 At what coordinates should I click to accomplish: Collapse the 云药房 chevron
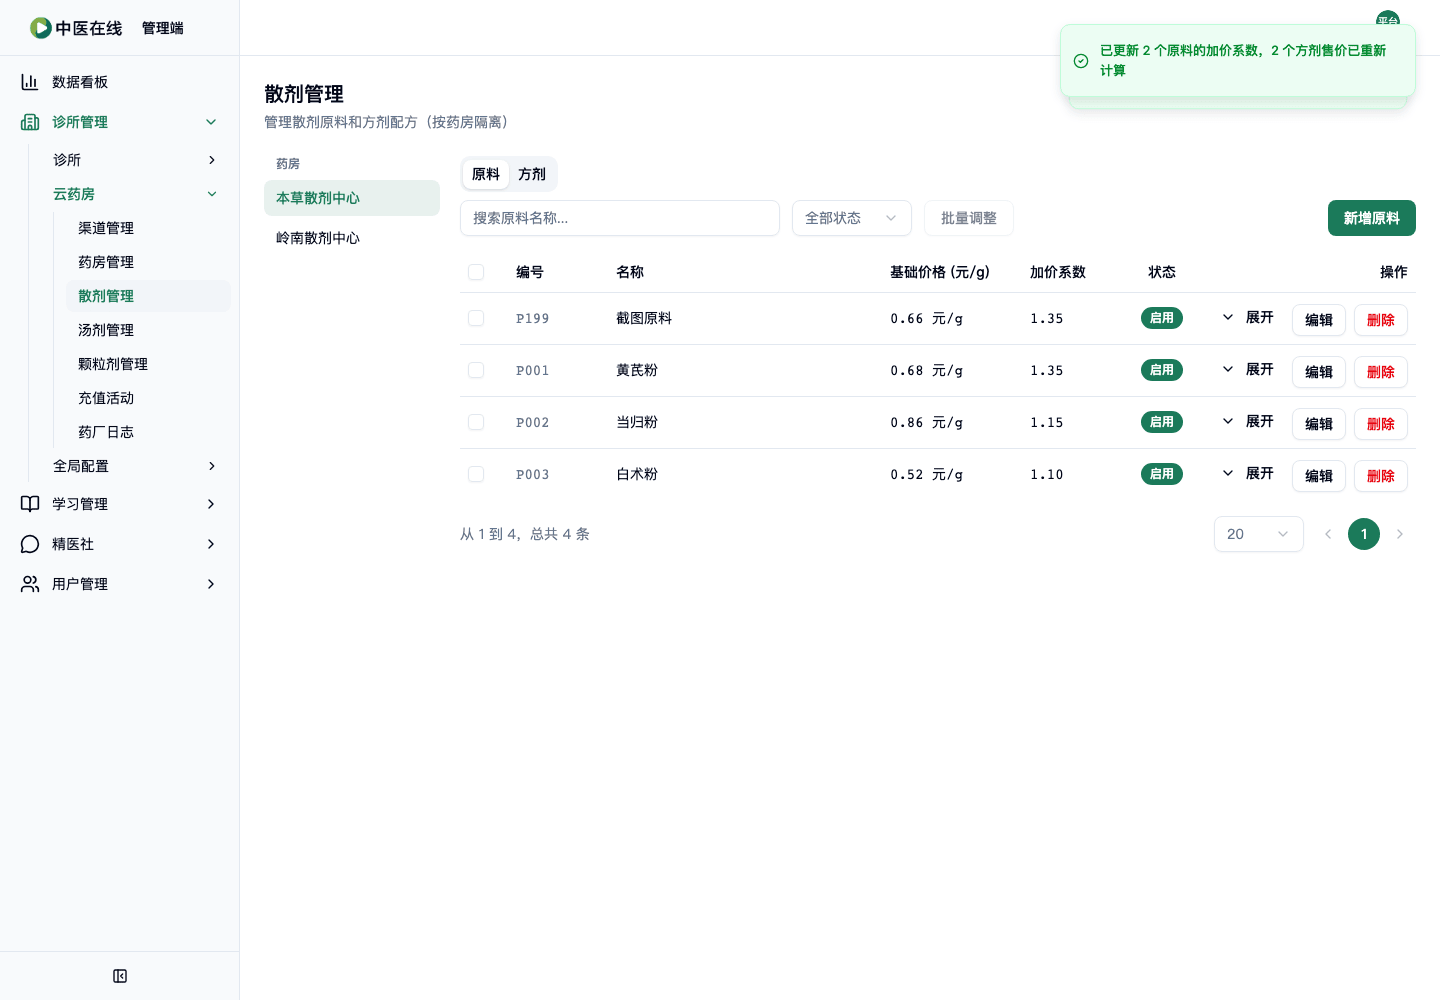pyautogui.click(x=211, y=194)
